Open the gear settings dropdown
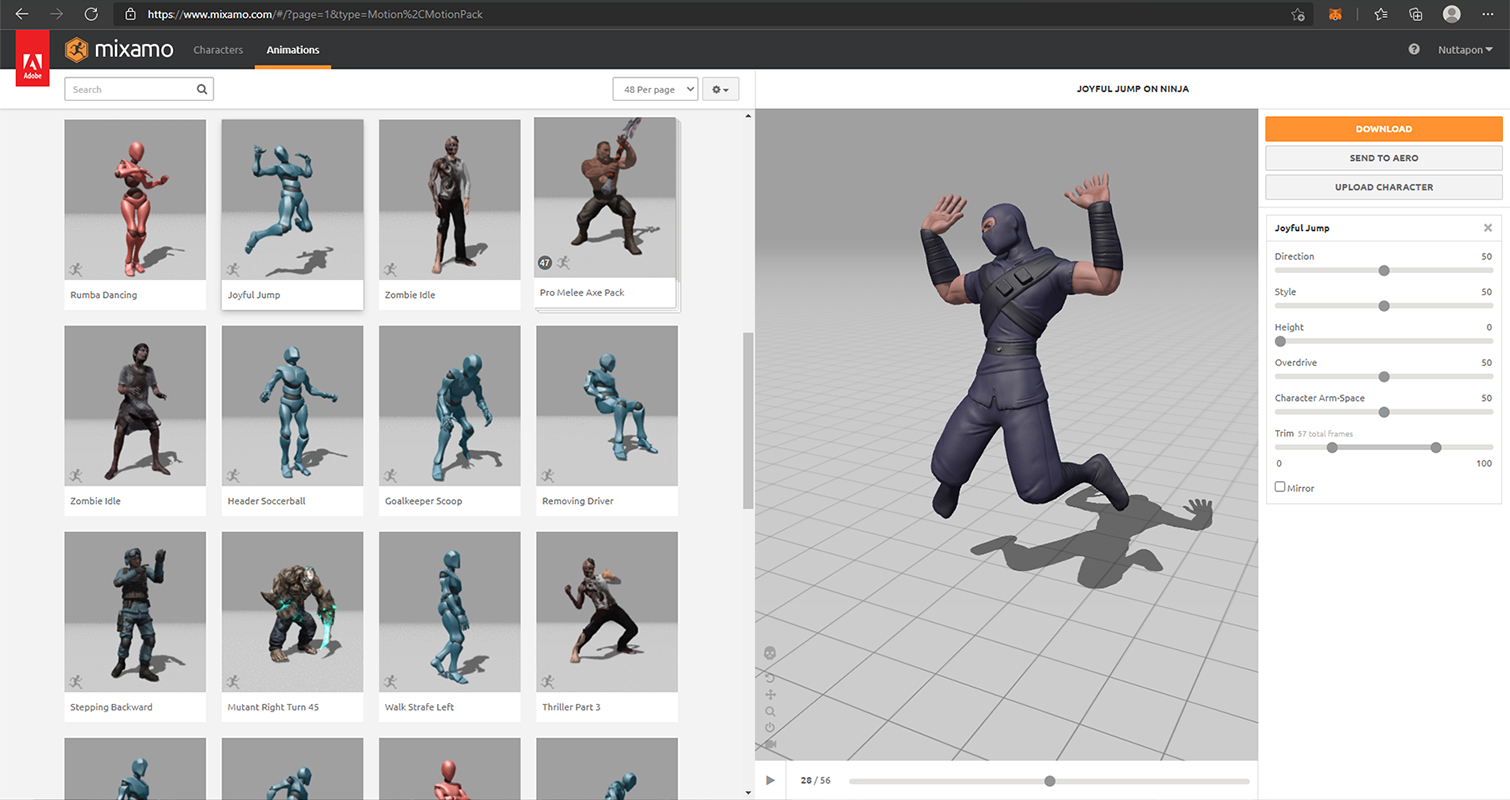 pyautogui.click(x=720, y=89)
